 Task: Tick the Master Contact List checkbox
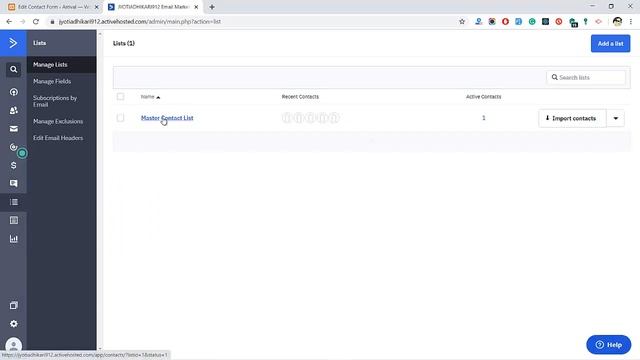coord(120,118)
